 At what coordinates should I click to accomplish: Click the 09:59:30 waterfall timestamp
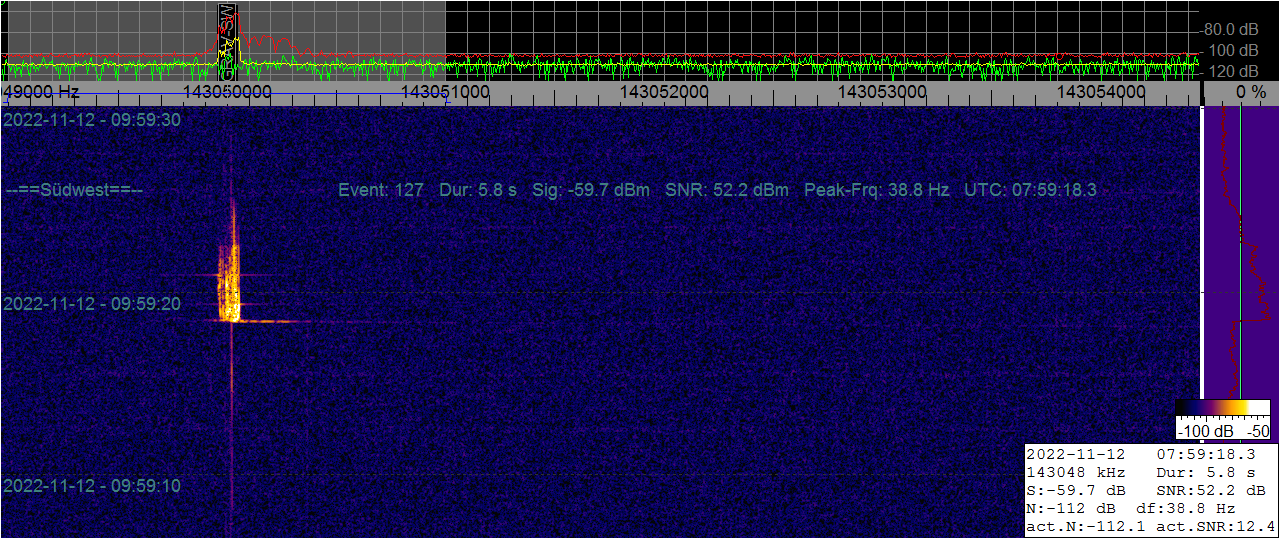(x=92, y=120)
